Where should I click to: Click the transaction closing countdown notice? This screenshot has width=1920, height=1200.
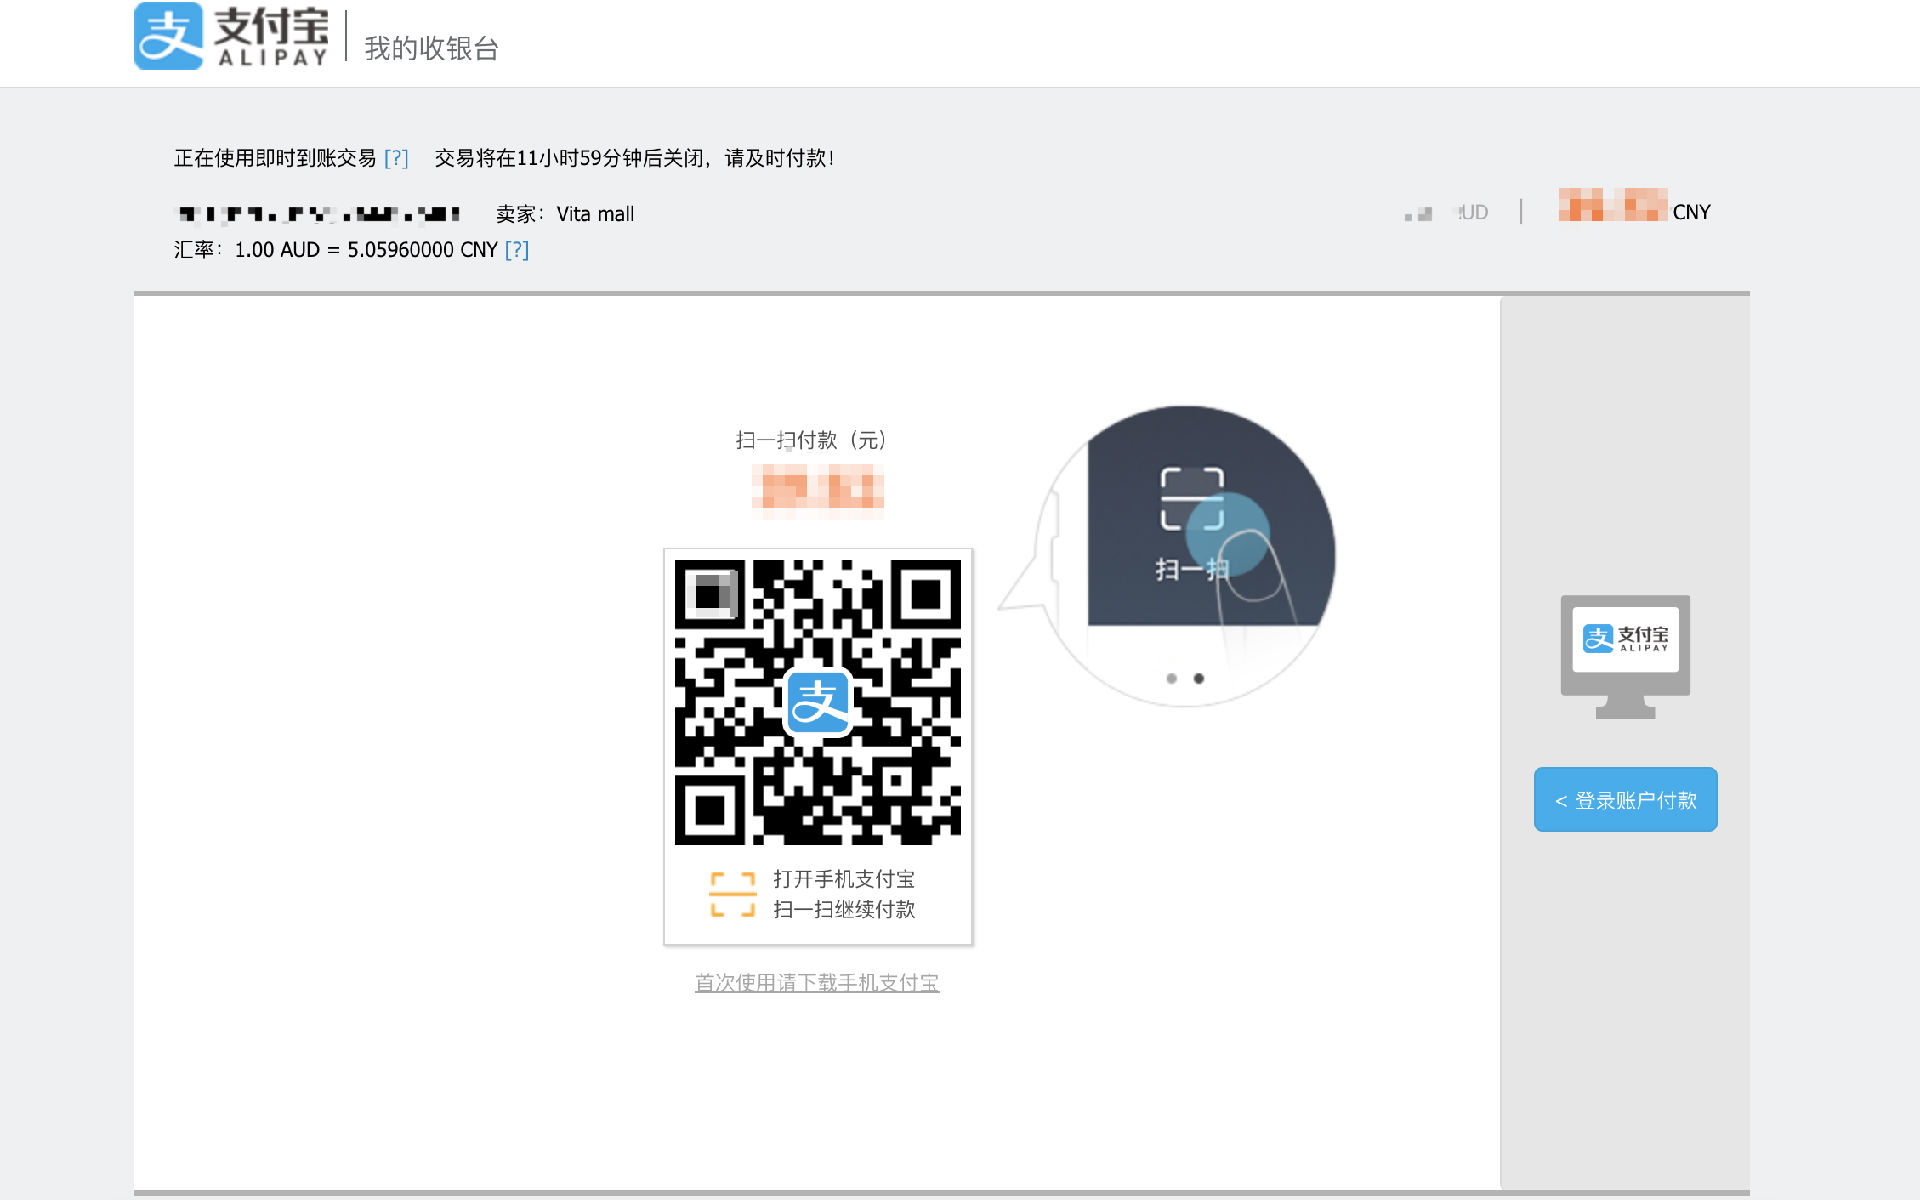(x=634, y=158)
